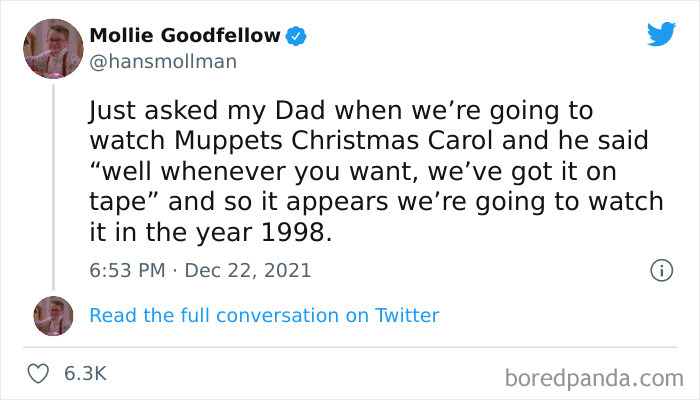Click the 6:53 PM timestamp
The width and height of the screenshot is (700, 400).
coord(125,270)
